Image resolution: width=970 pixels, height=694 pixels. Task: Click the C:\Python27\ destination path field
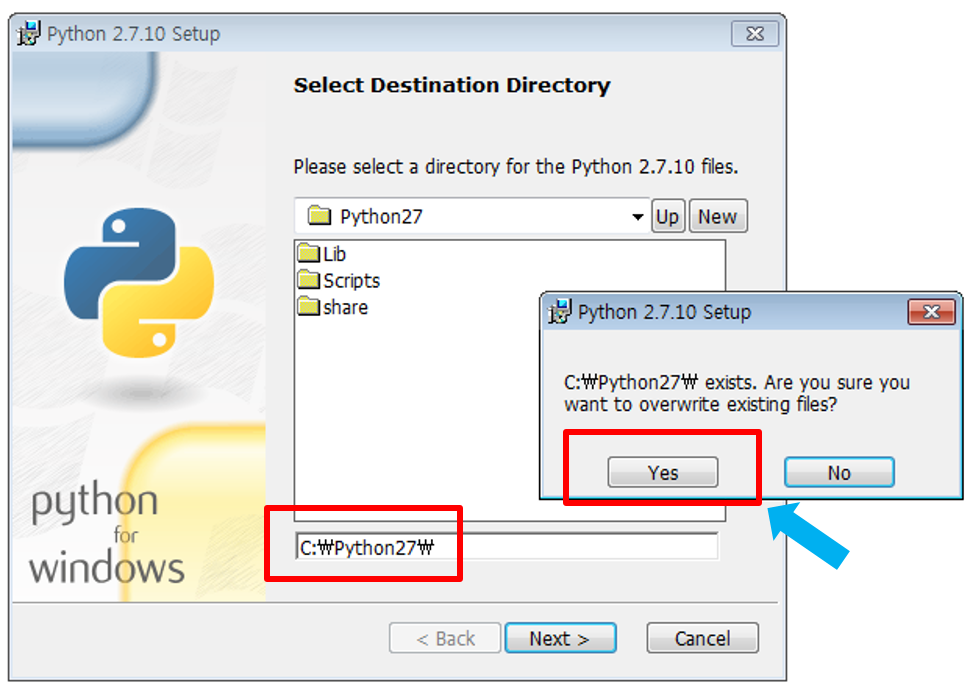tap(506, 547)
